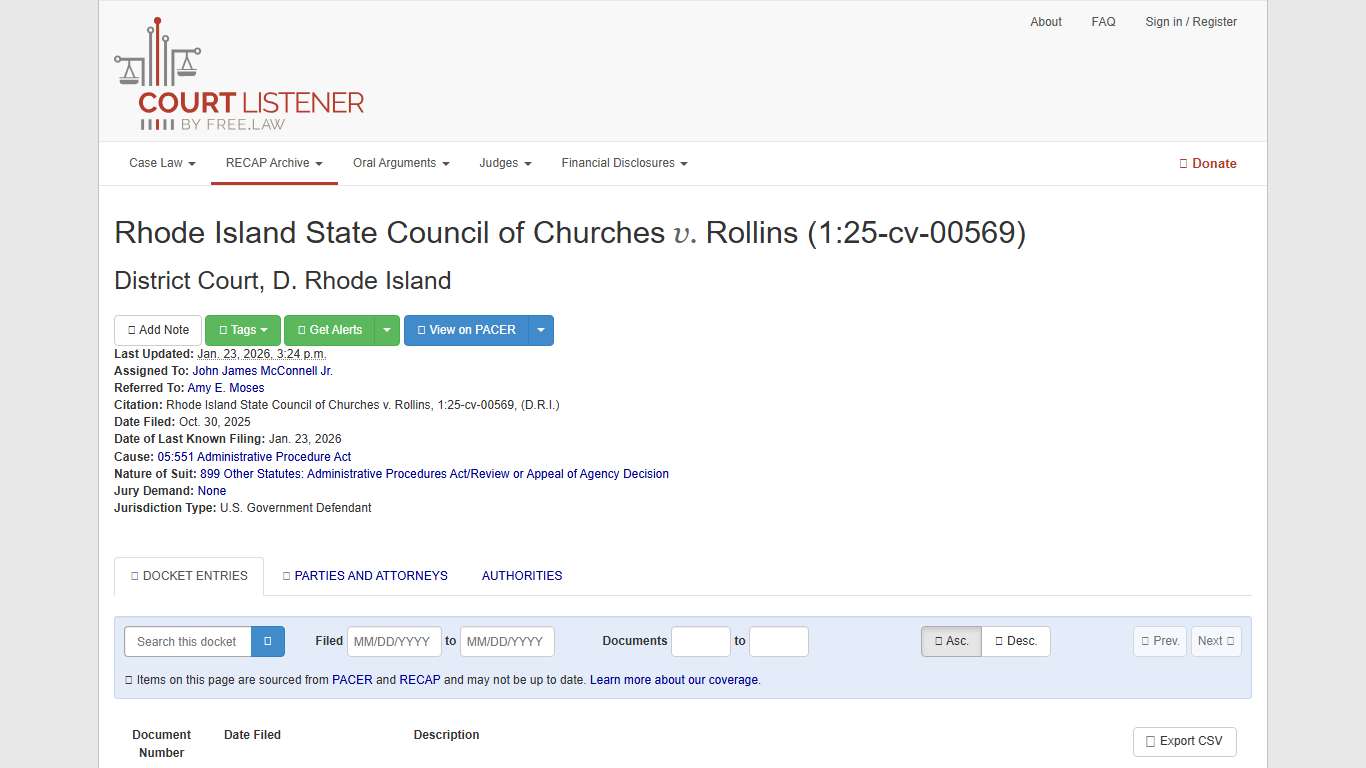Enable descending sort with Desc toggle
Image resolution: width=1366 pixels, height=768 pixels.
coord(1016,641)
